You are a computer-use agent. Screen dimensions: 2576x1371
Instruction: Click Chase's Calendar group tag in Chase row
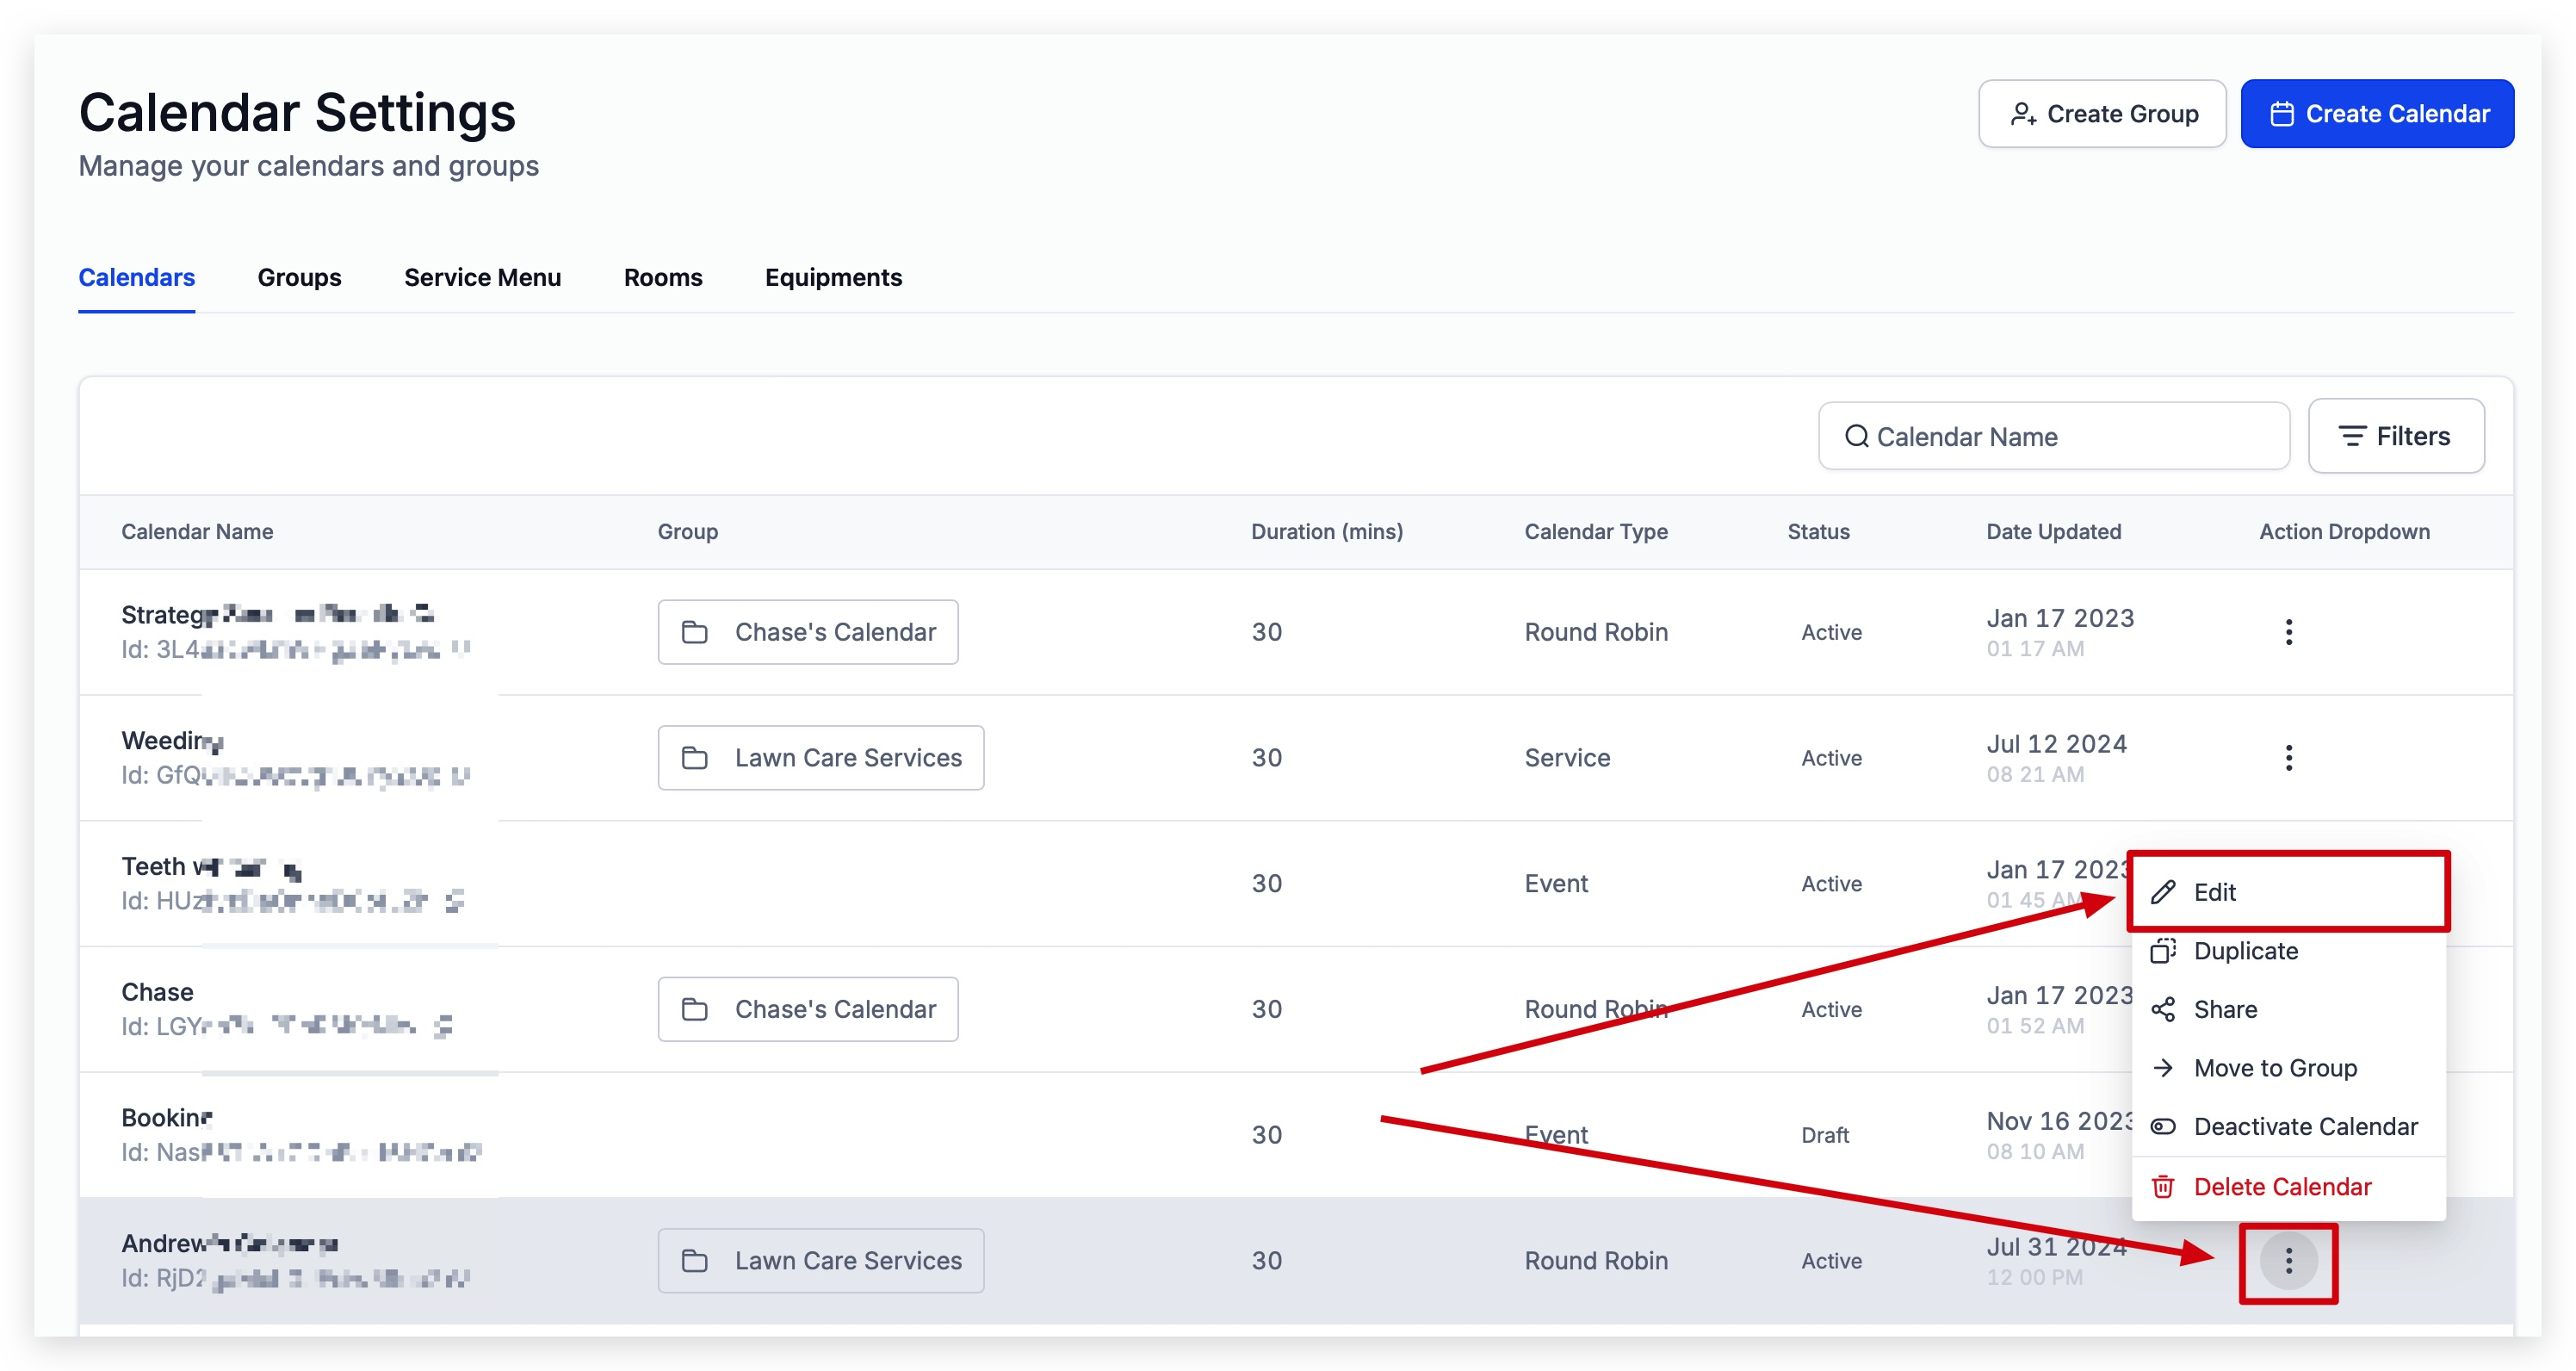coord(808,1009)
